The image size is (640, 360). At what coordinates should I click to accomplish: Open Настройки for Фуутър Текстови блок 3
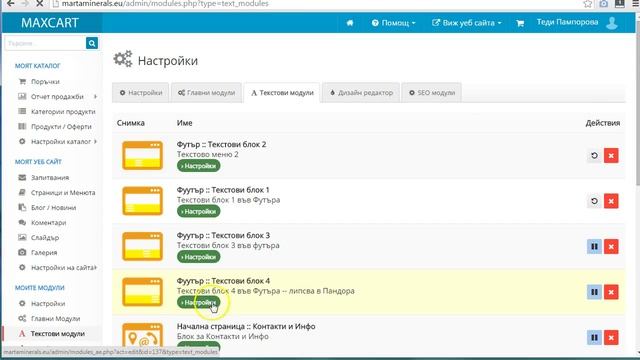pyautogui.click(x=199, y=257)
